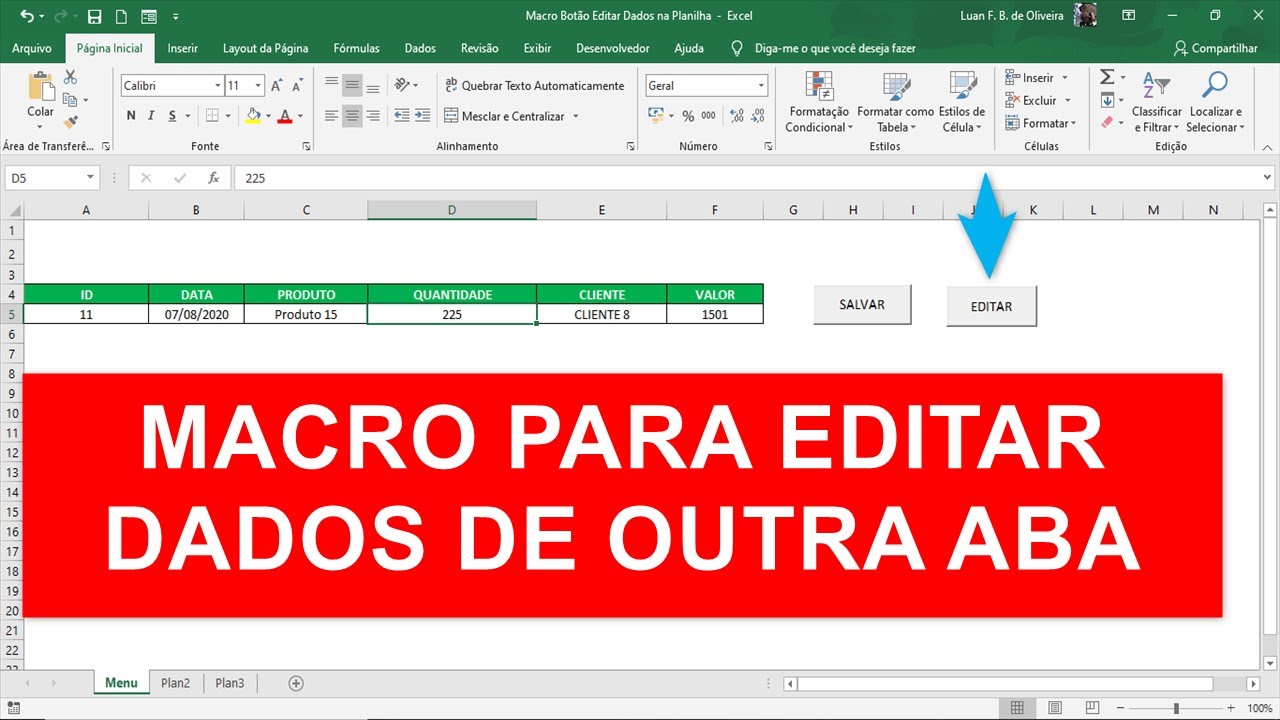Click the fill color paint bucket

pos(253,116)
